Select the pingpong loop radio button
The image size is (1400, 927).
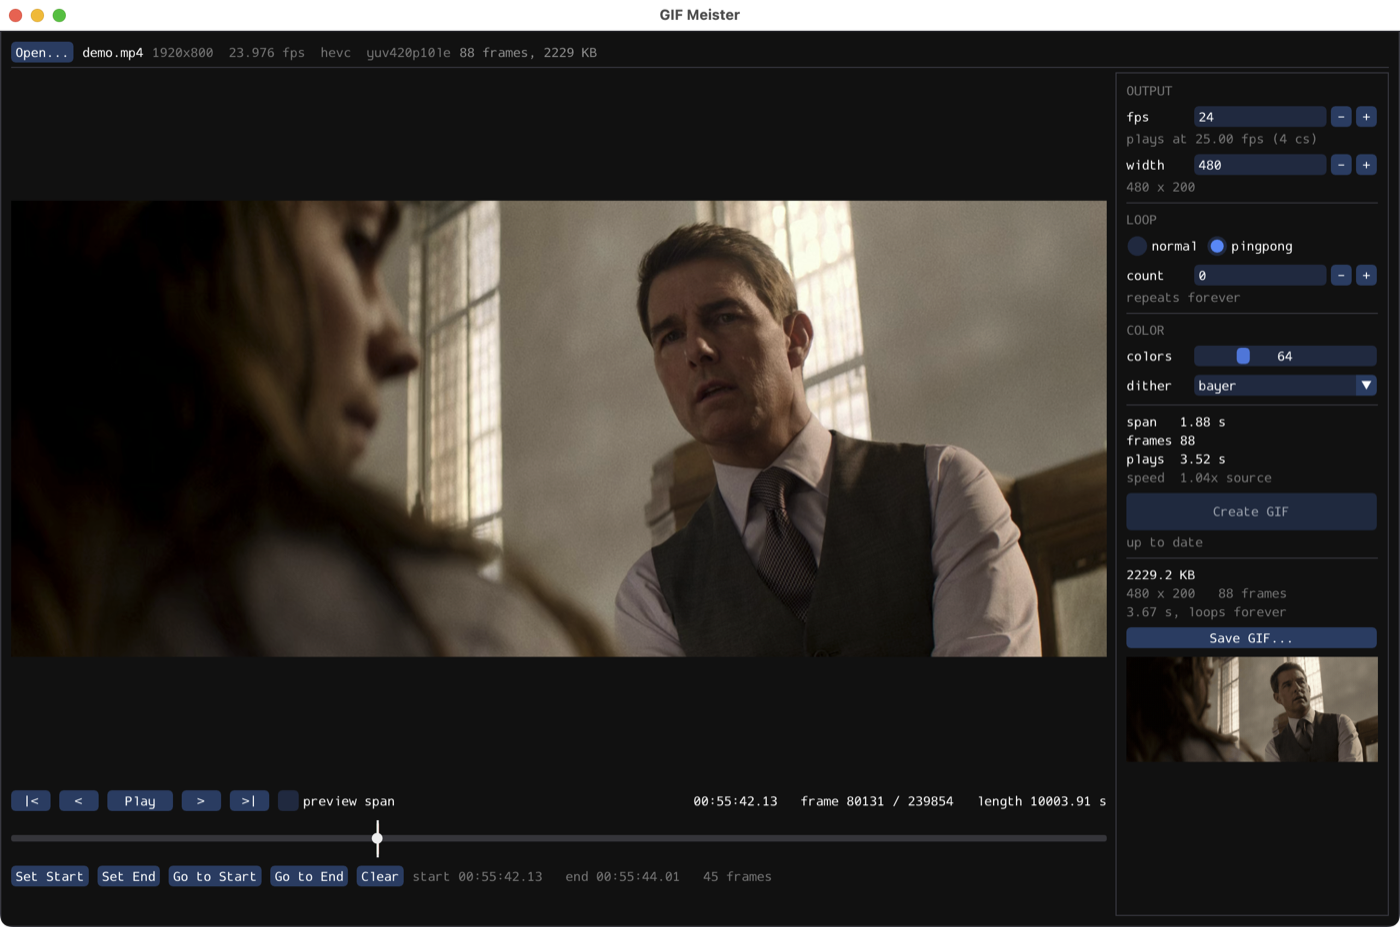(1217, 246)
